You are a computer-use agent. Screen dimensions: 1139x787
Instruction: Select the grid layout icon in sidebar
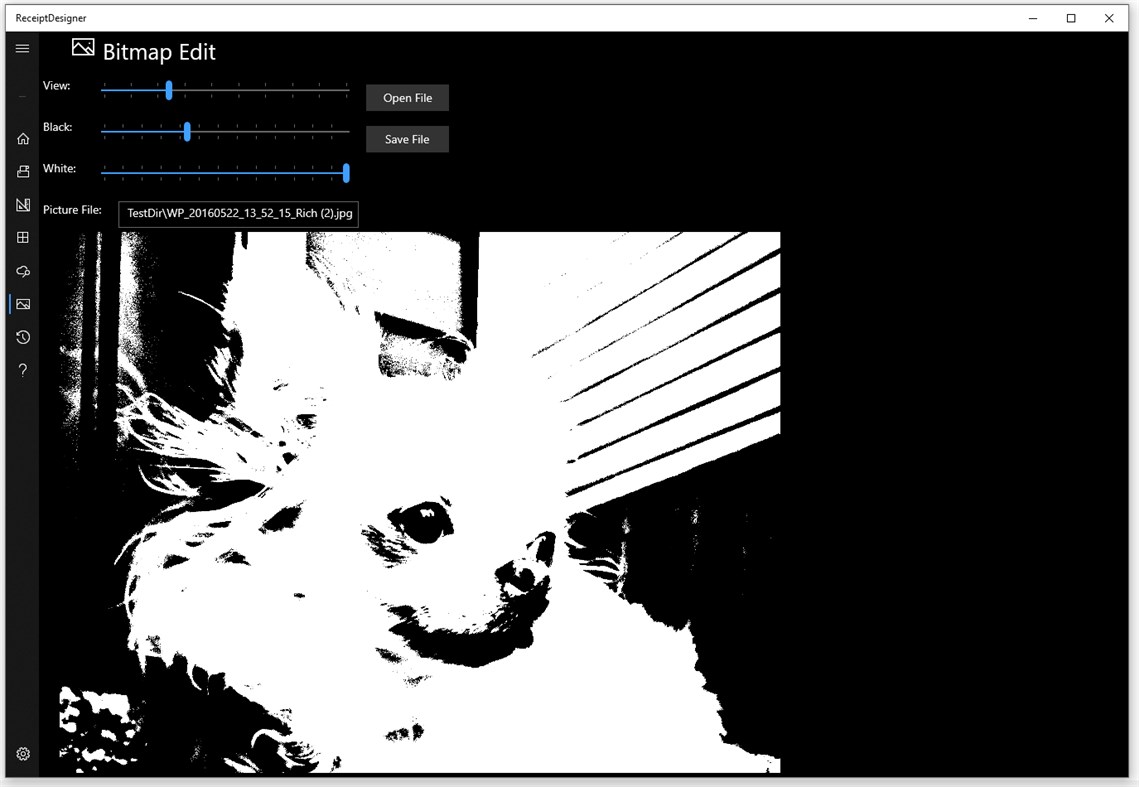(22, 237)
